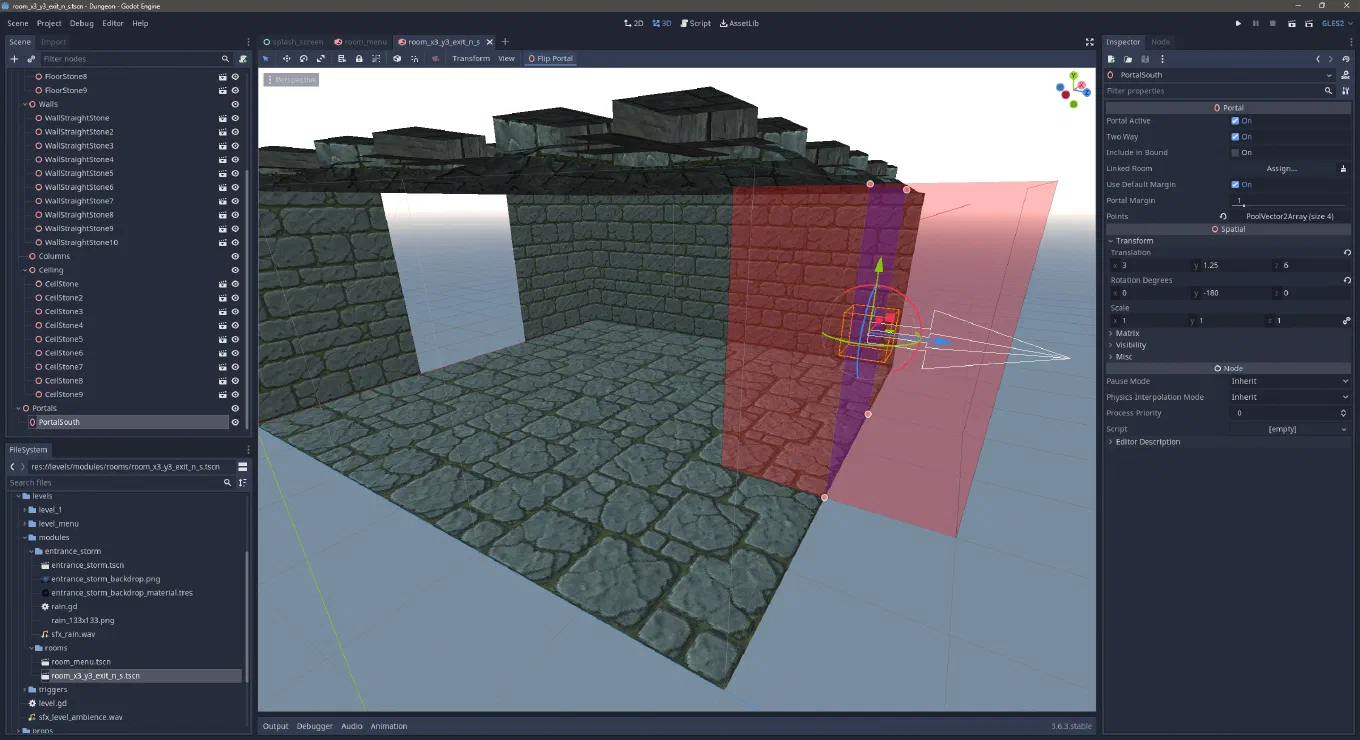
Task: Toggle Use Default Margin checkbox
Action: pyautogui.click(x=1235, y=185)
